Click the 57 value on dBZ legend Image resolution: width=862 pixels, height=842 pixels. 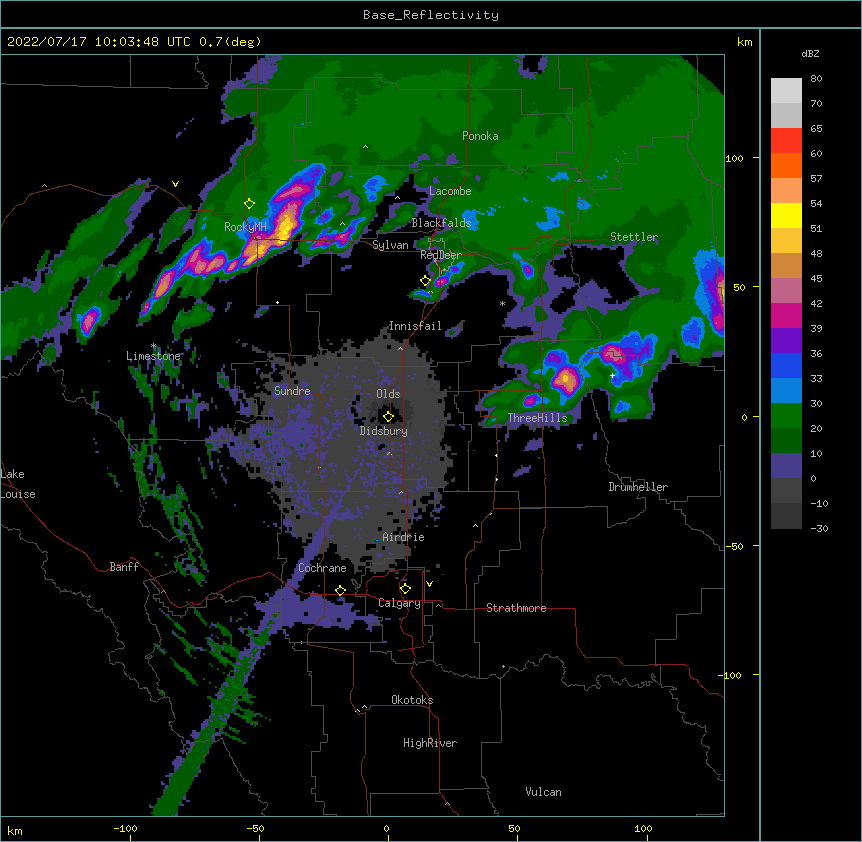click(x=816, y=179)
